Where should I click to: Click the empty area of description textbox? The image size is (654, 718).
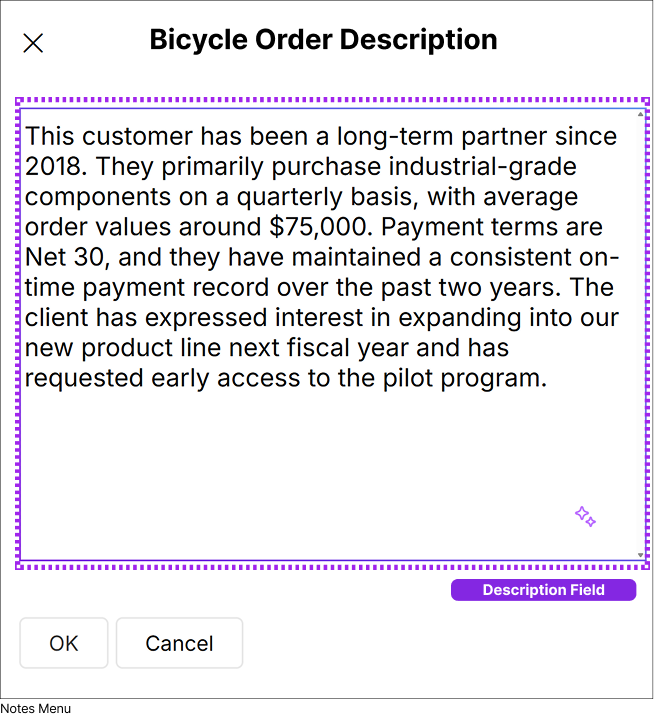click(x=300, y=470)
